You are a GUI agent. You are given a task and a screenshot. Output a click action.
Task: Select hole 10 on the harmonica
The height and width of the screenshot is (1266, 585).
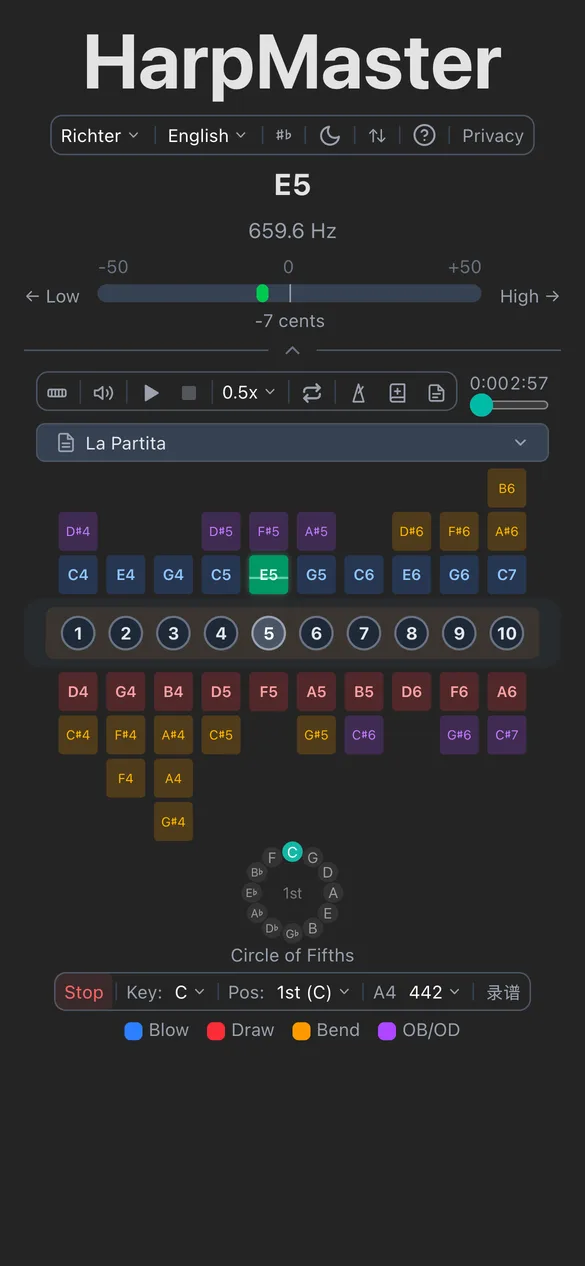coord(507,633)
